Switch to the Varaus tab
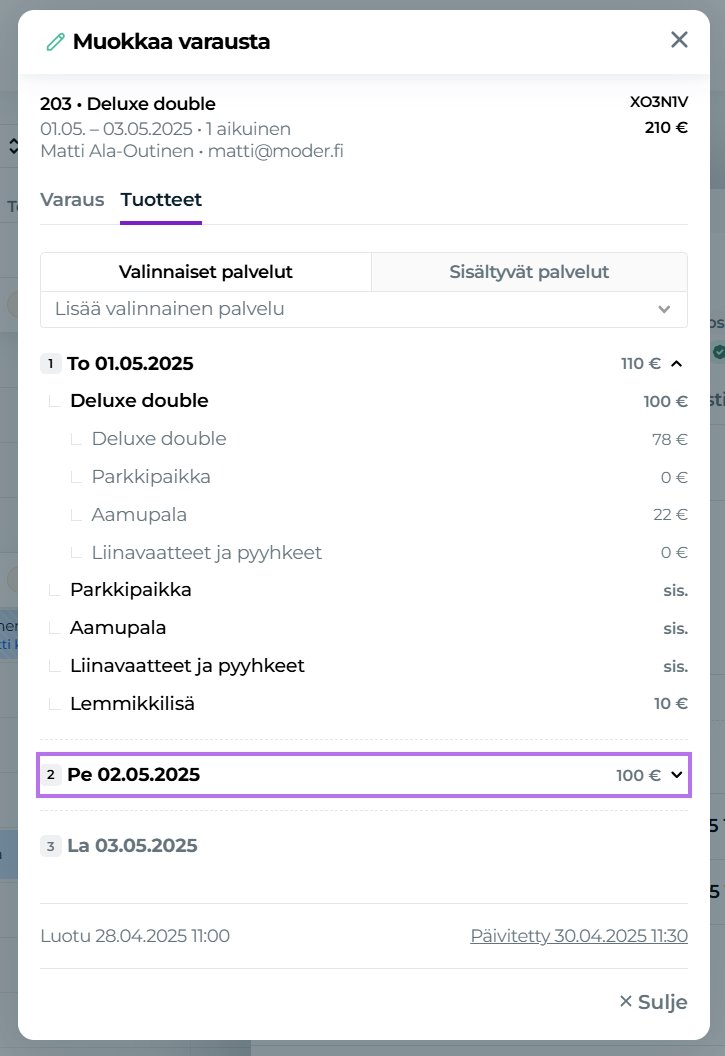 pyautogui.click(x=72, y=199)
